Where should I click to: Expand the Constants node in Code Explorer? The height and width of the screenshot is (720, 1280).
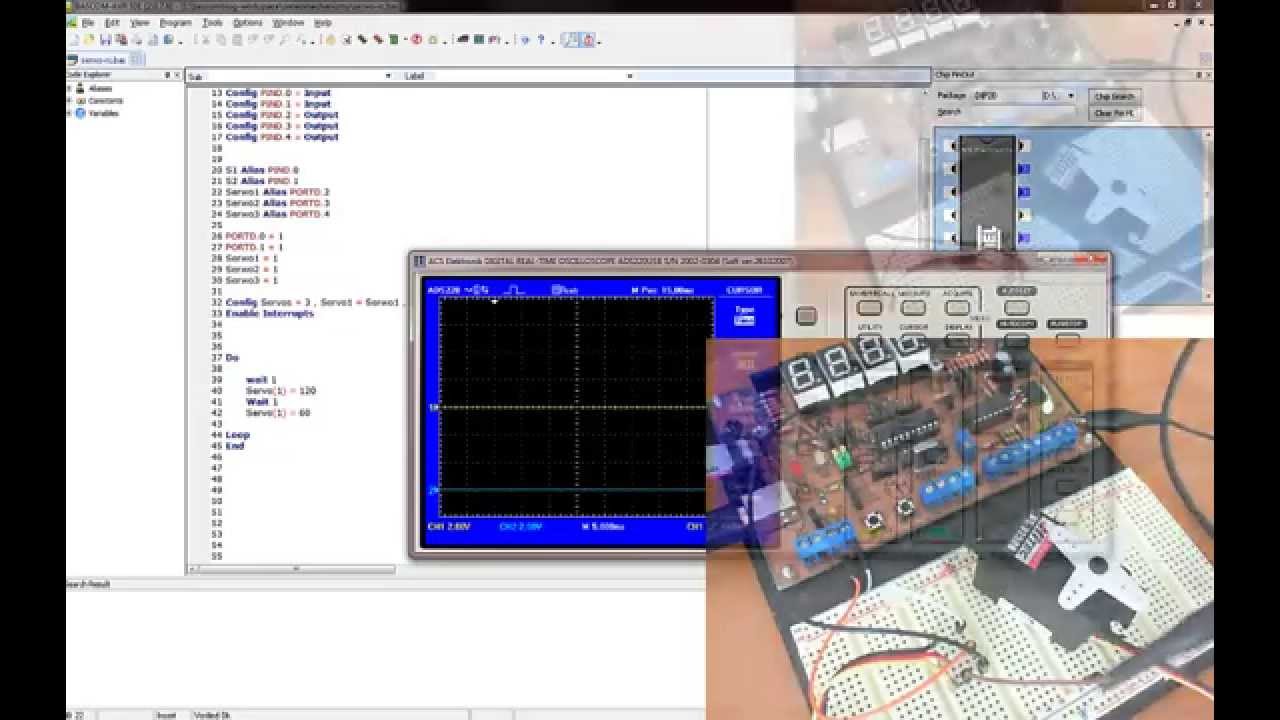[x=69, y=101]
